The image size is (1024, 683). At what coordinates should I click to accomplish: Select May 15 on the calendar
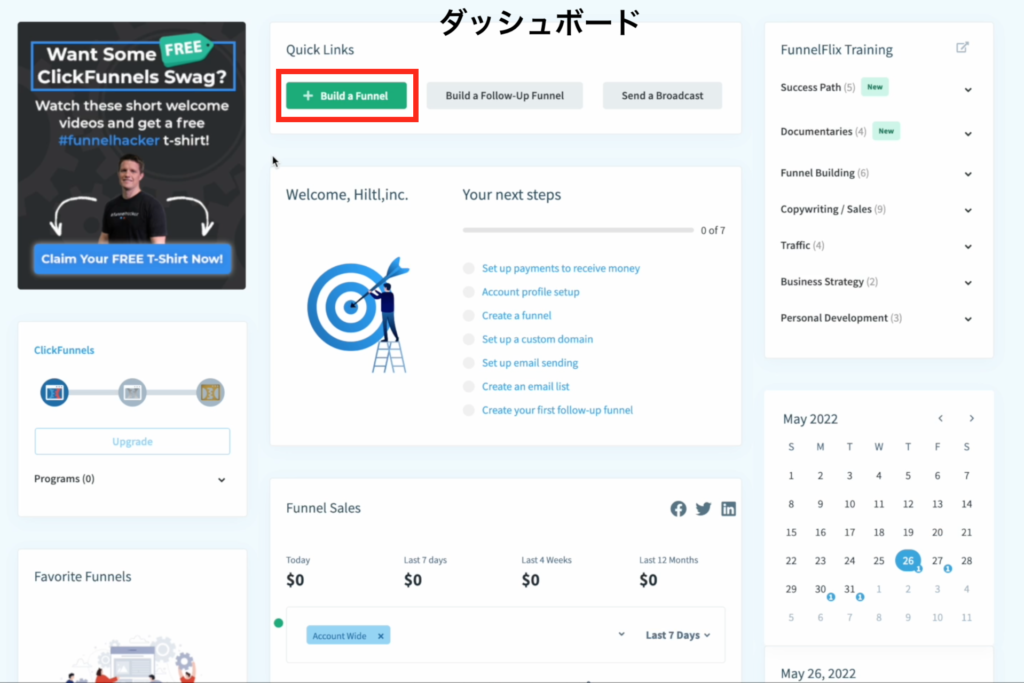coord(791,532)
